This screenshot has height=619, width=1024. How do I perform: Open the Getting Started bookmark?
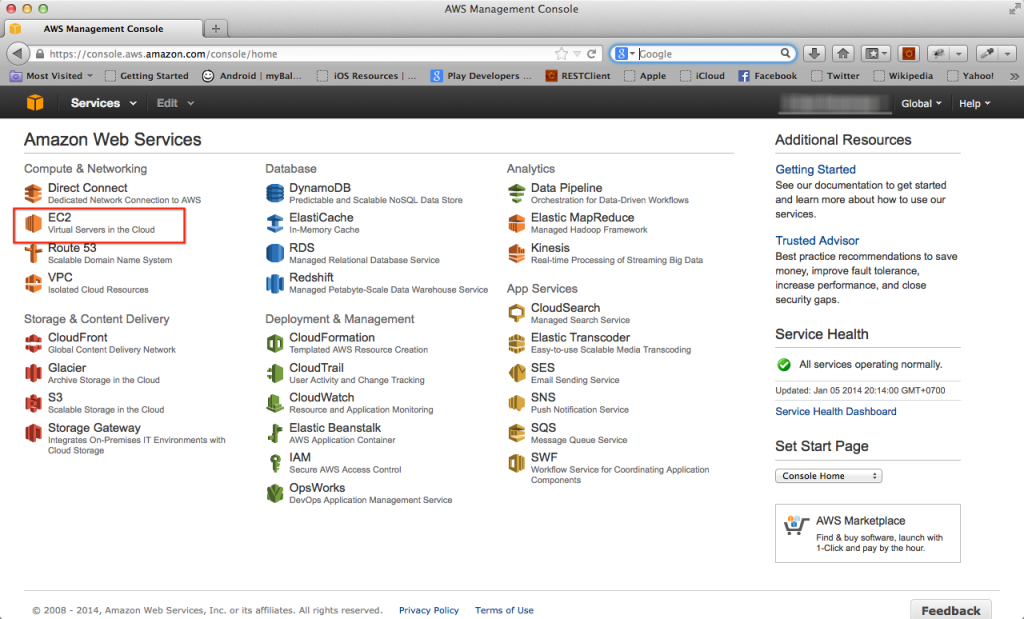147,76
